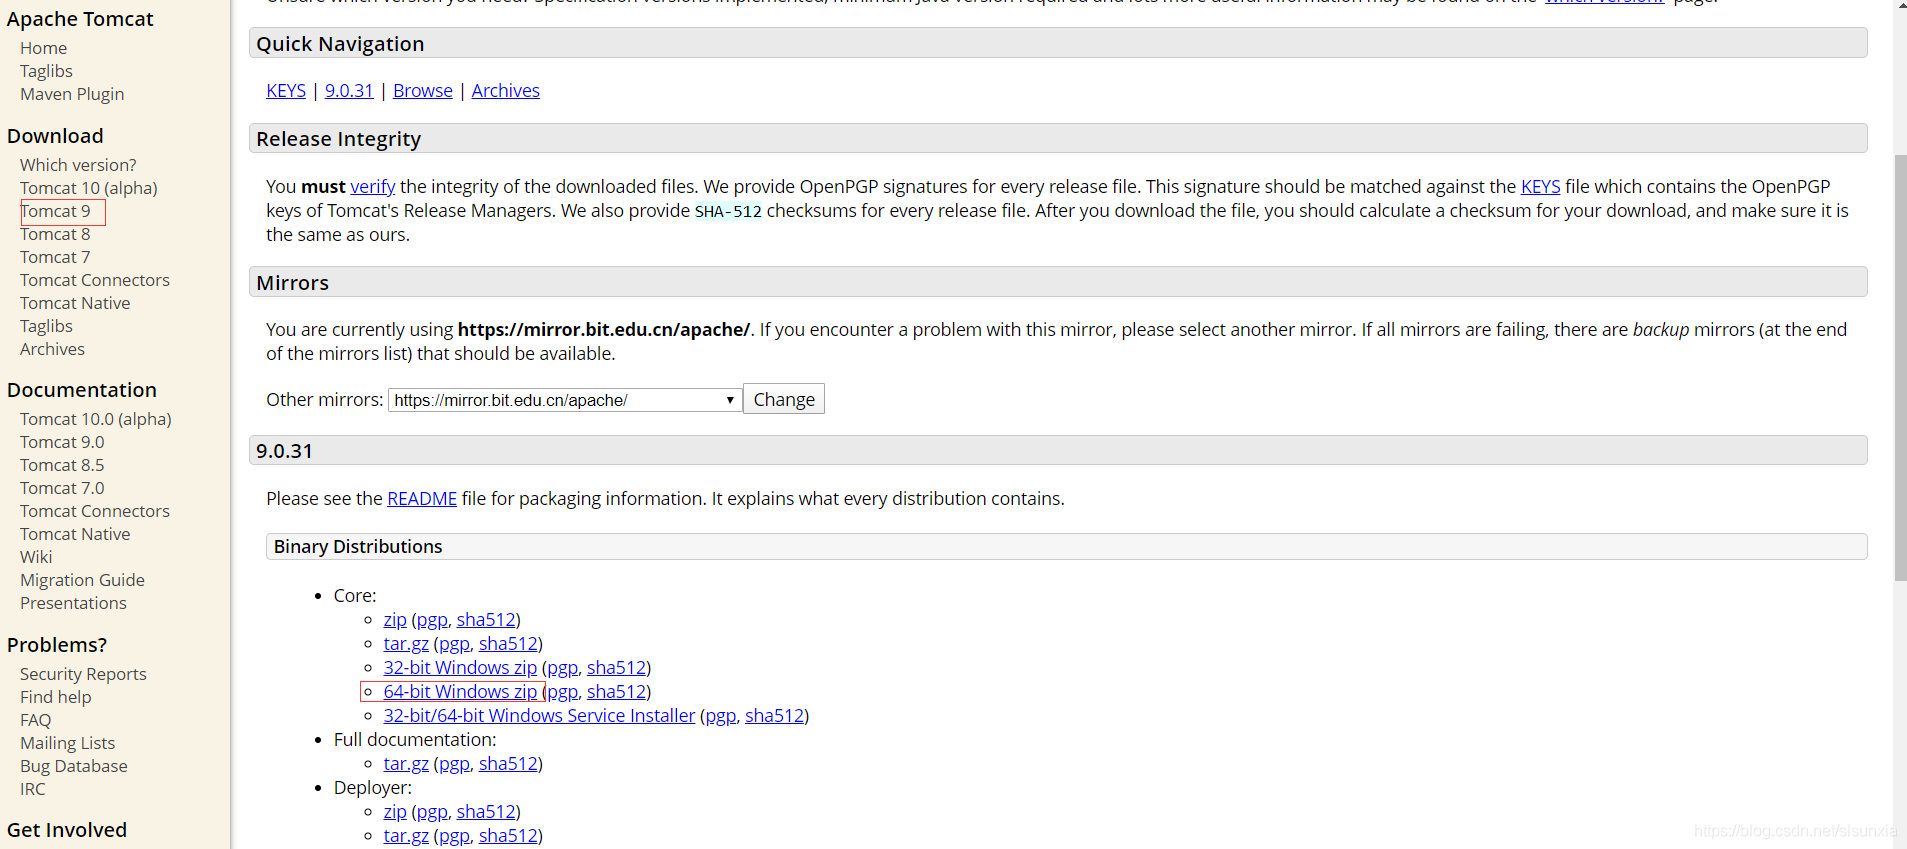Open sha512 for Full documentation tar.gz

(508, 764)
